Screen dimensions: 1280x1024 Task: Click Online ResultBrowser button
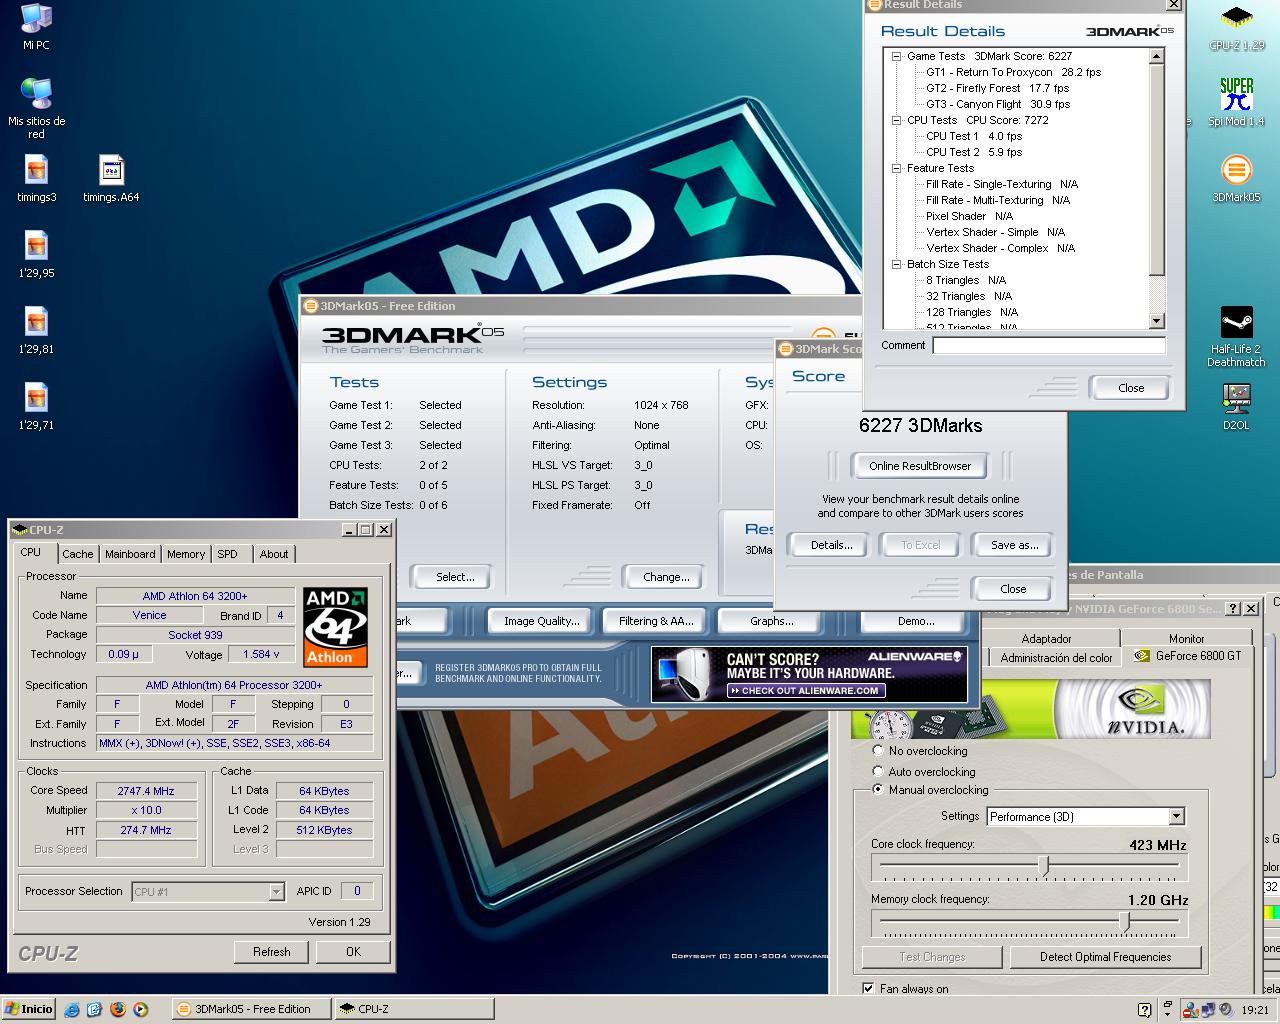(x=920, y=466)
